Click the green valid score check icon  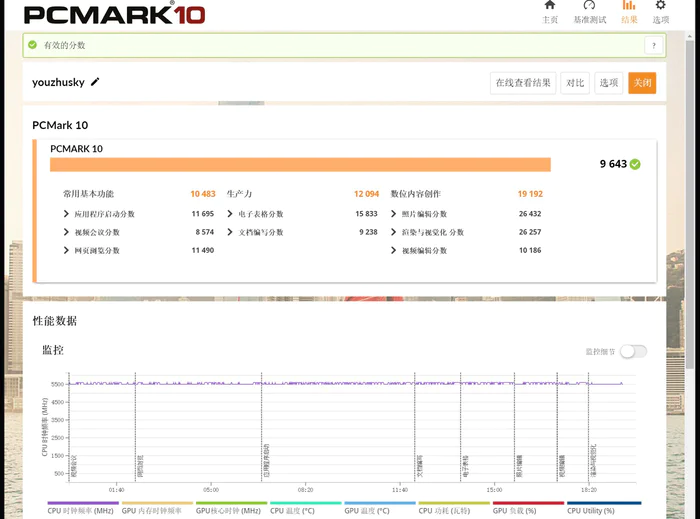pyautogui.click(x=33, y=45)
